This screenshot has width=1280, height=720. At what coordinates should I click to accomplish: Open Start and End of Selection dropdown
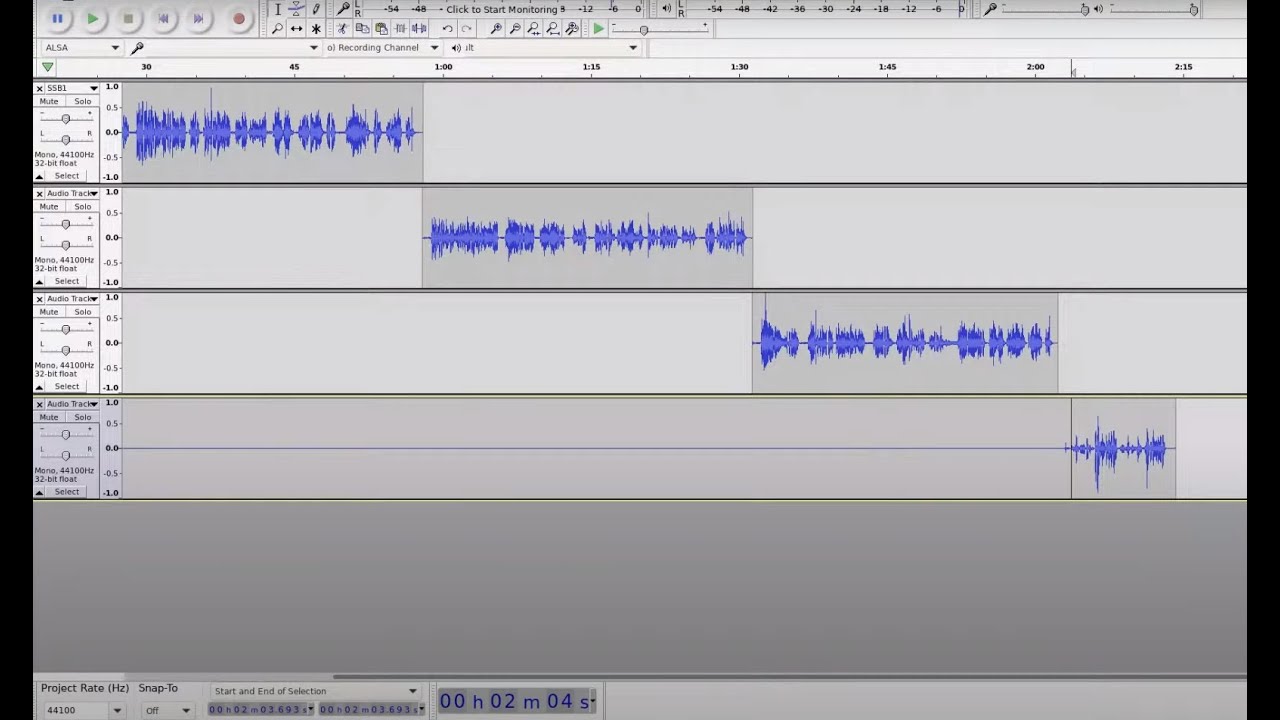[314, 691]
